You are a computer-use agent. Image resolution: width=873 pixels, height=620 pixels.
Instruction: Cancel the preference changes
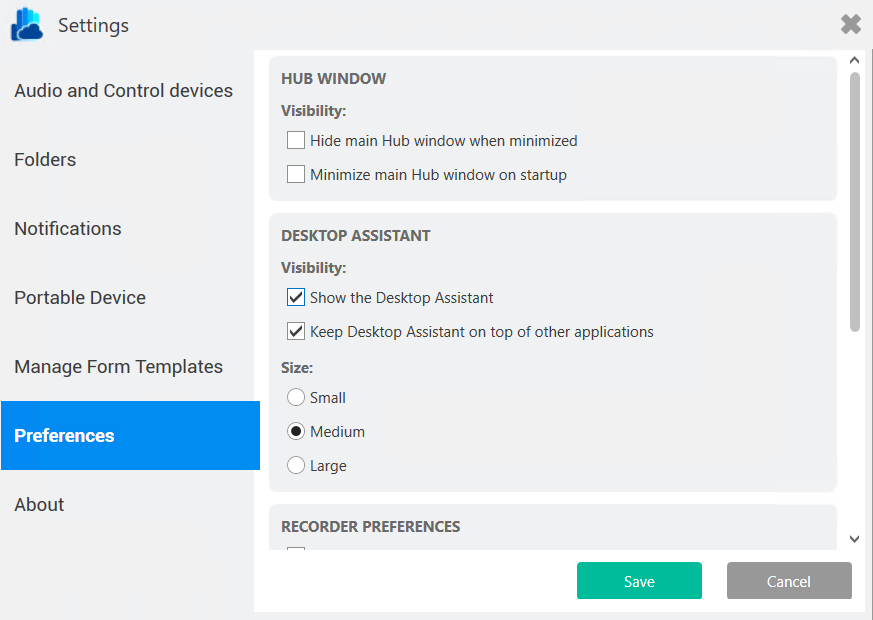[x=789, y=581]
